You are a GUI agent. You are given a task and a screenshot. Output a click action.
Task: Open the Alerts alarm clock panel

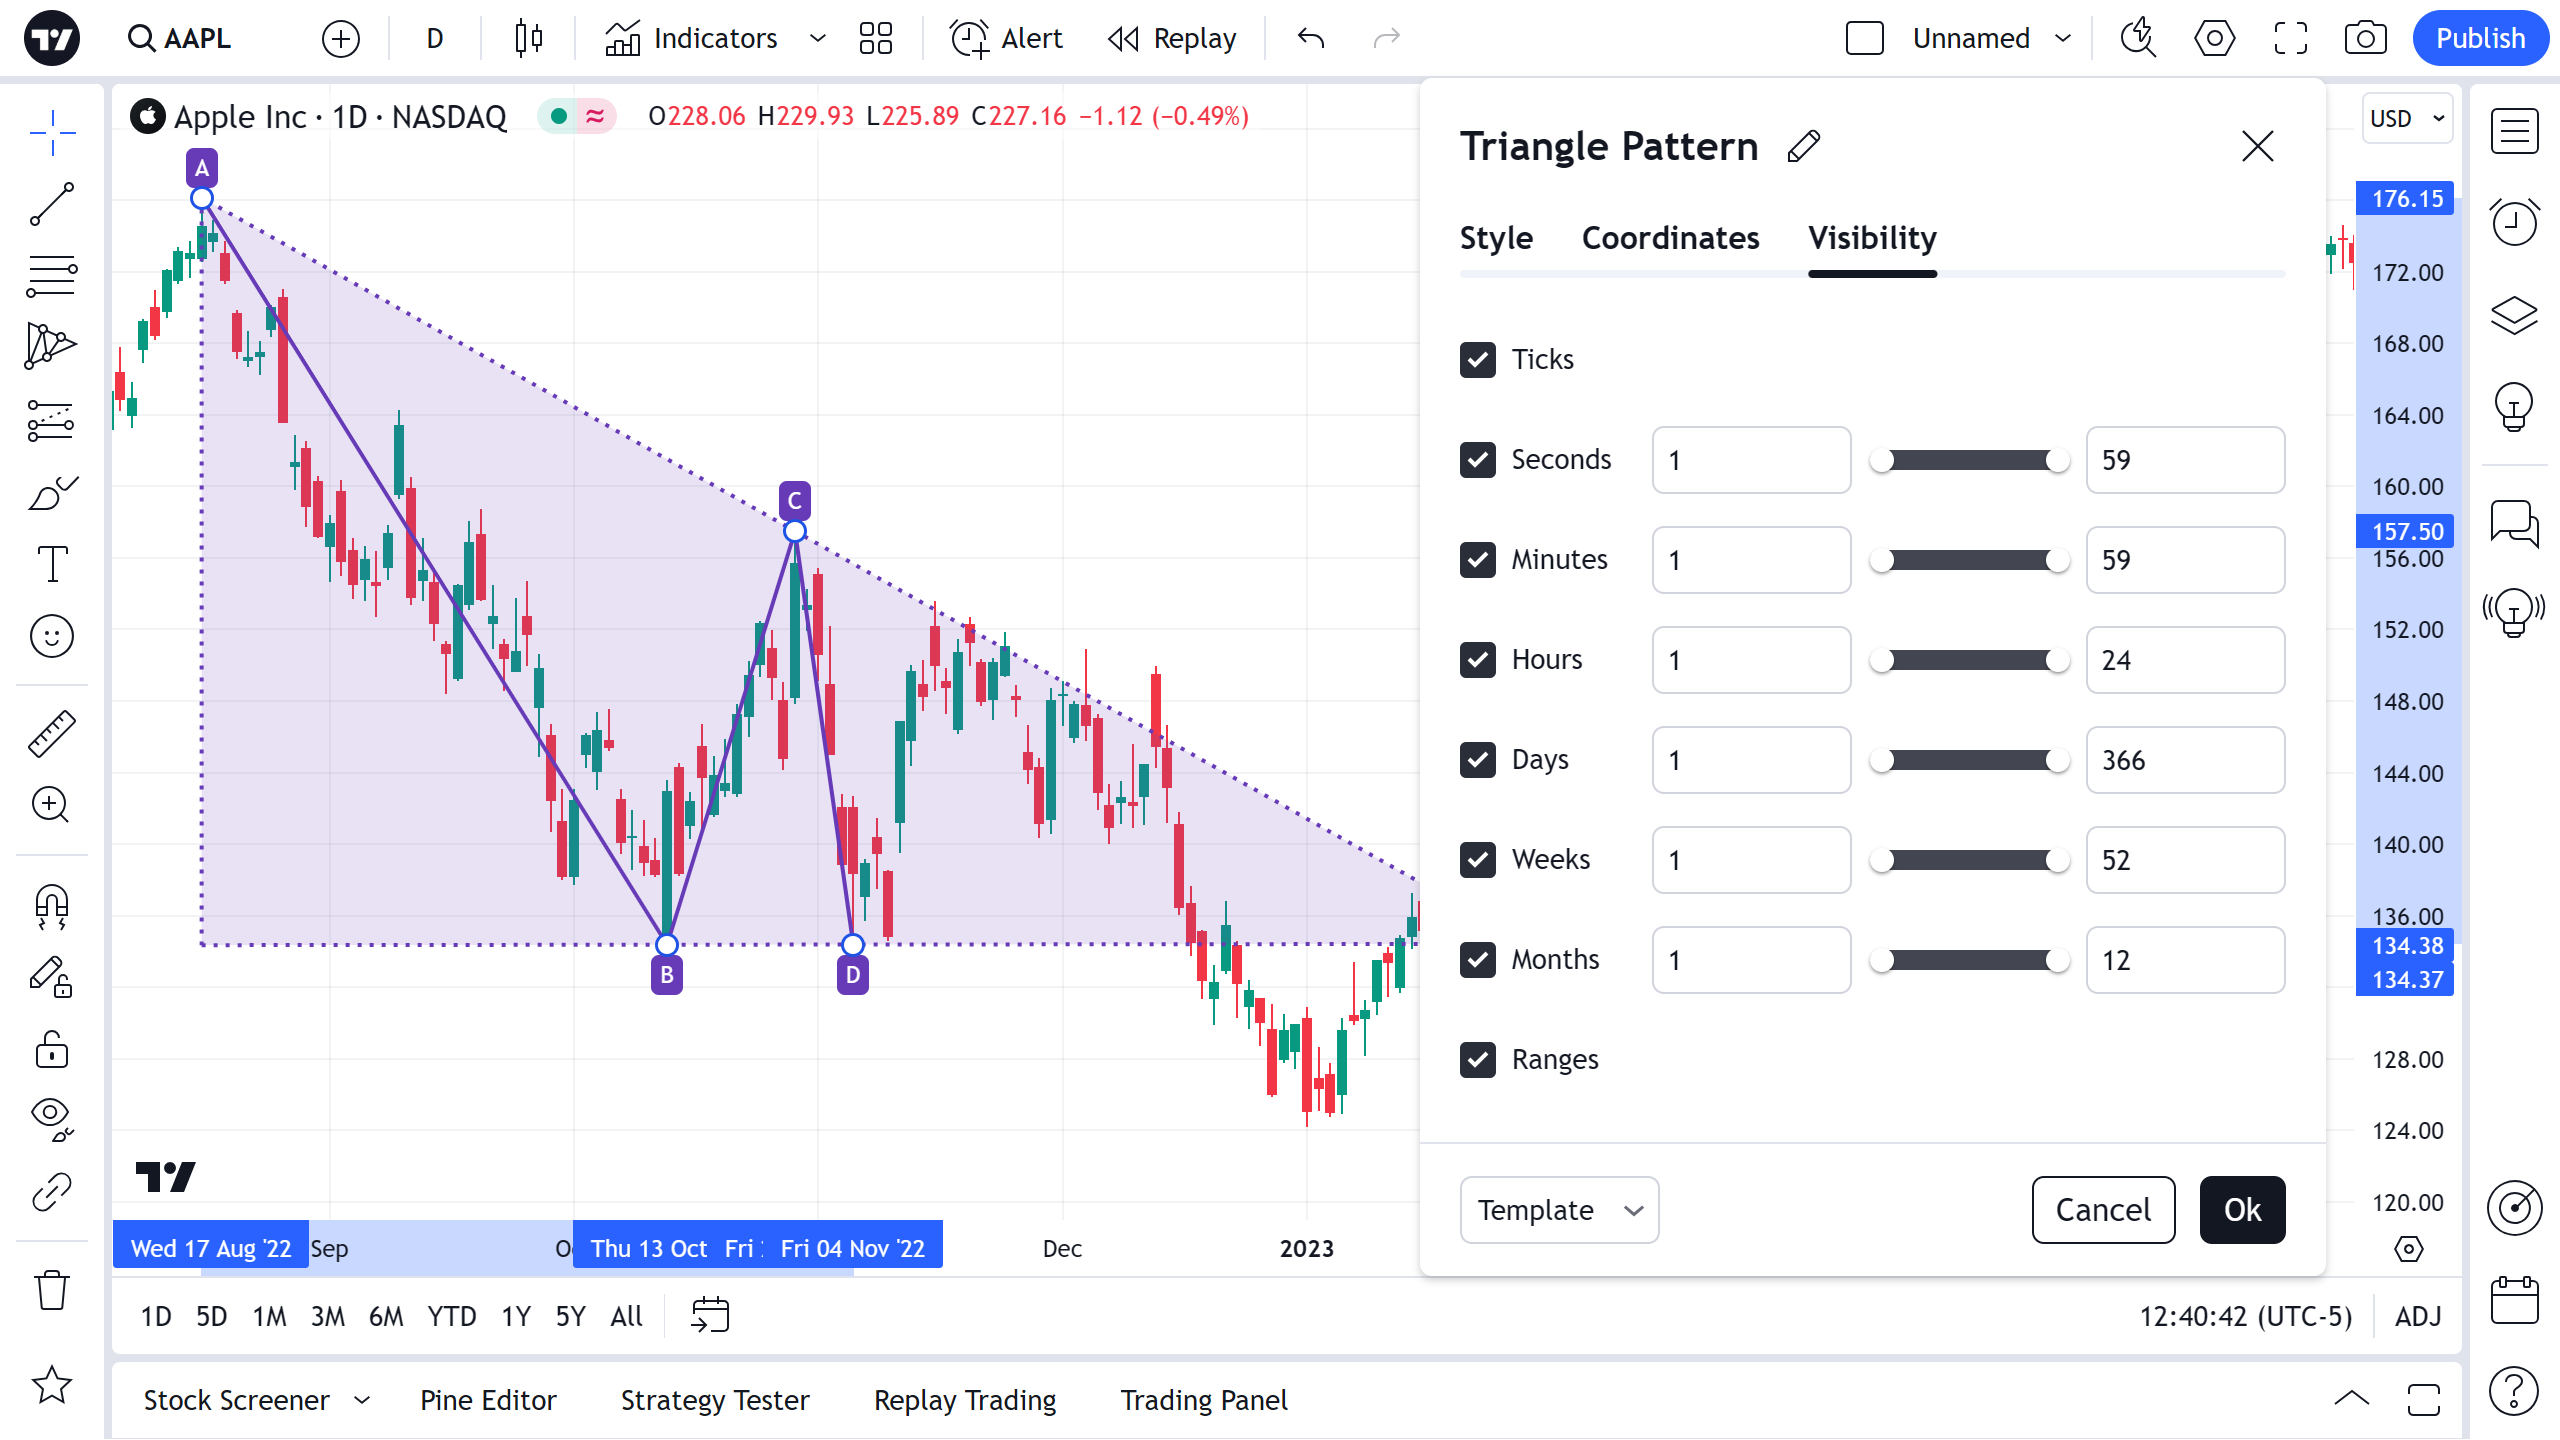click(x=2514, y=222)
